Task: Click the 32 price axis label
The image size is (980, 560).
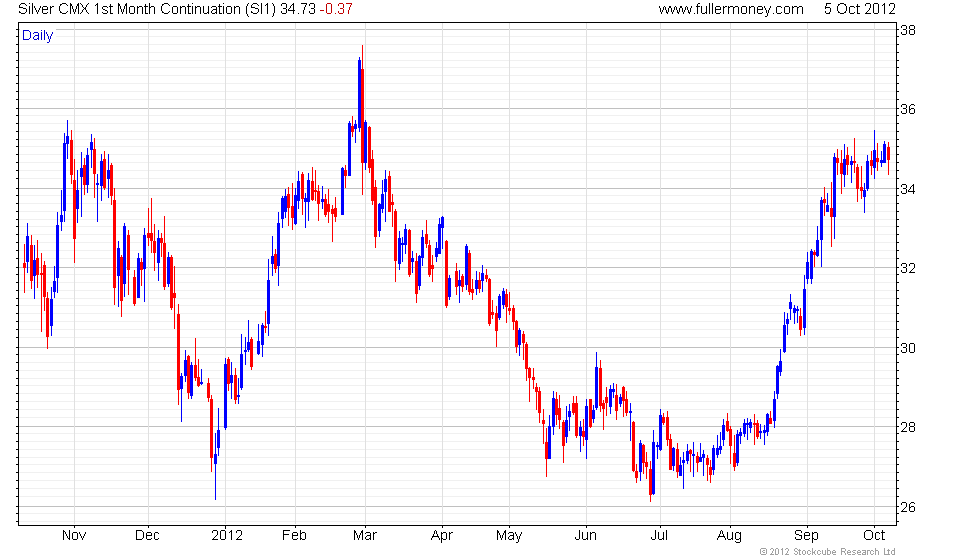Action: 908,268
